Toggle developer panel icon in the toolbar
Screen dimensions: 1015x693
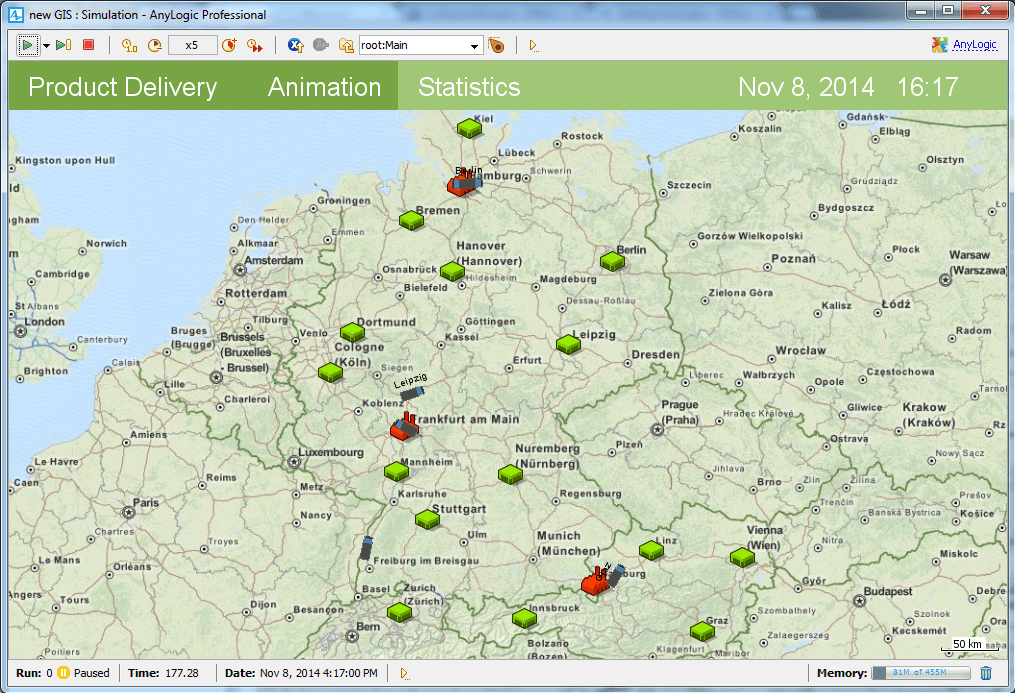click(x=533, y=45)
